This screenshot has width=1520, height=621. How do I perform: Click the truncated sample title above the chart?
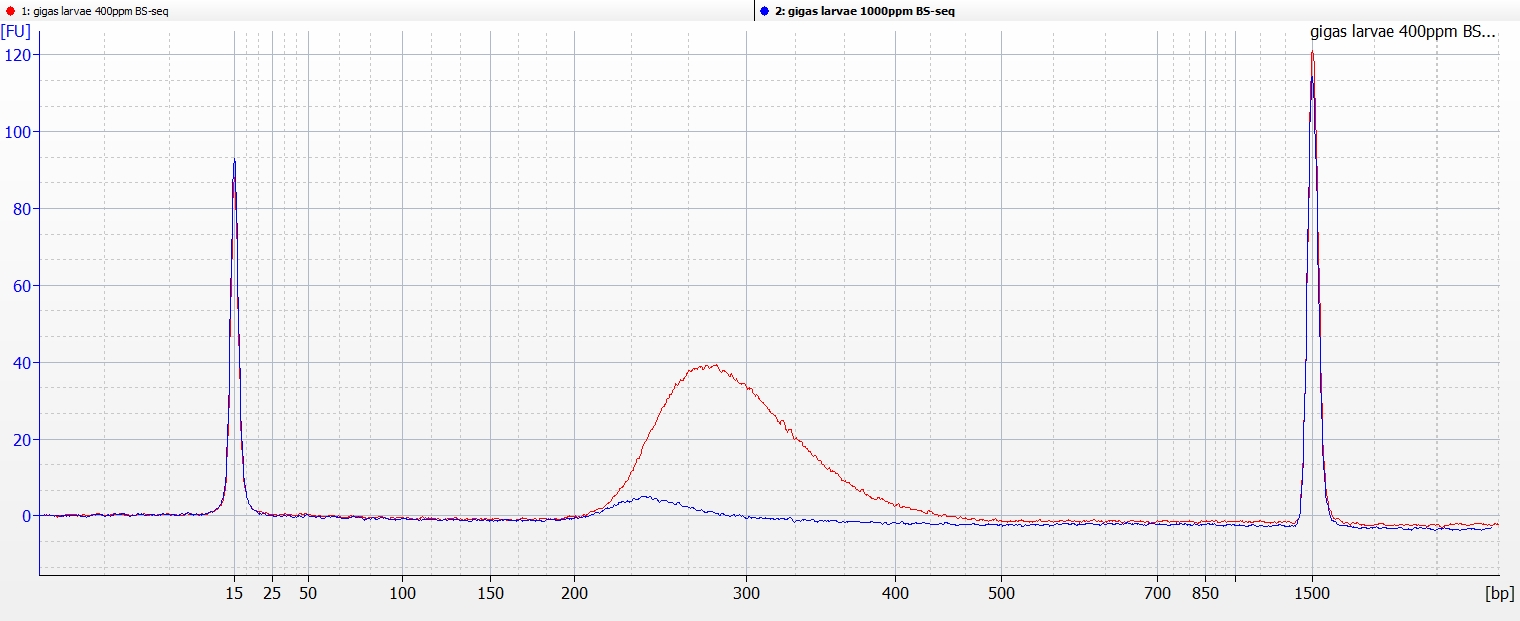coord(1402,32)
